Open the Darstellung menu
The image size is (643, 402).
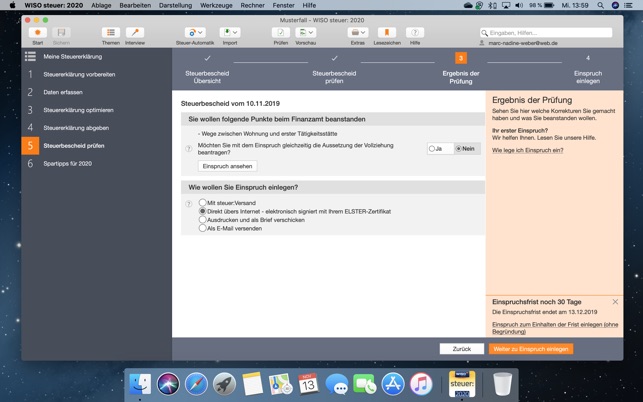coord(176,5)
